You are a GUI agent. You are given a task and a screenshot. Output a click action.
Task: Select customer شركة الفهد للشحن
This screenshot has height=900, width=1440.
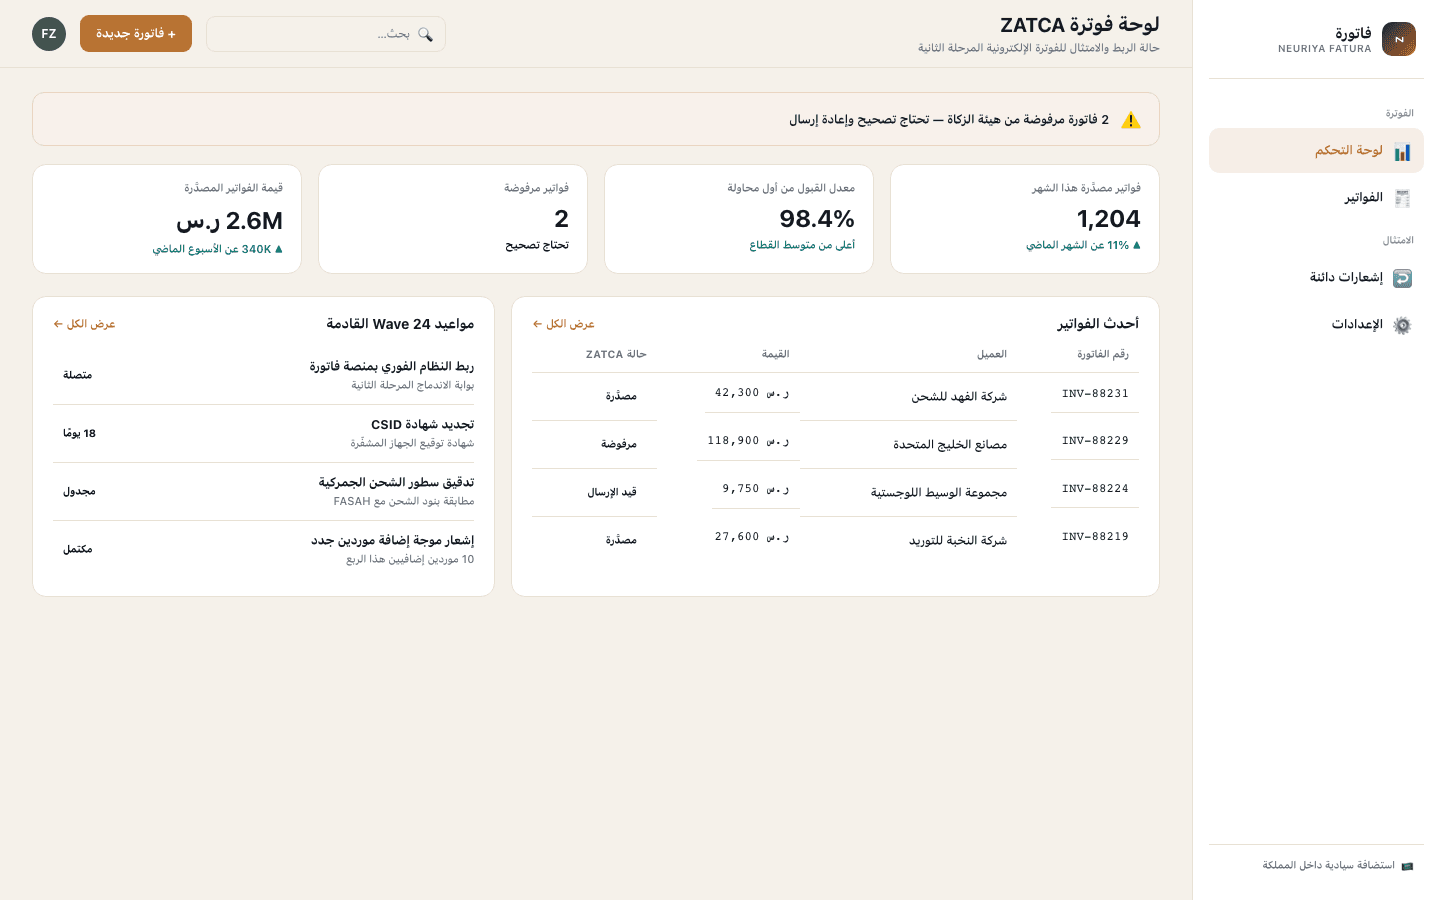tap(959, 397)
